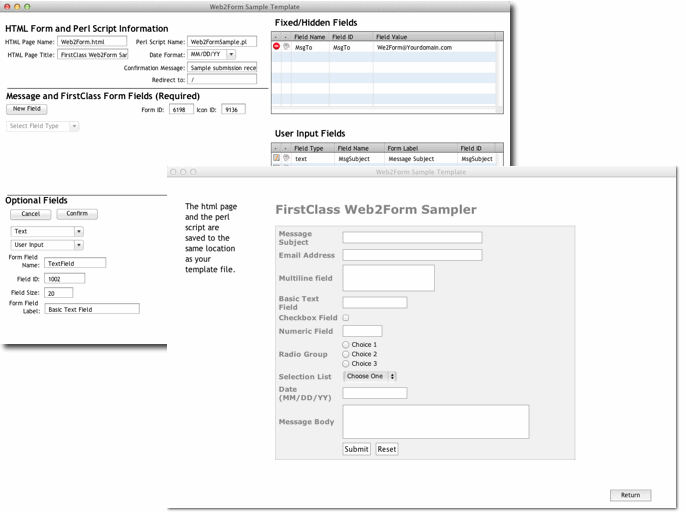This screenshot has width=686, height=512.
Task: Click the Confirm button
Action: 77,214
